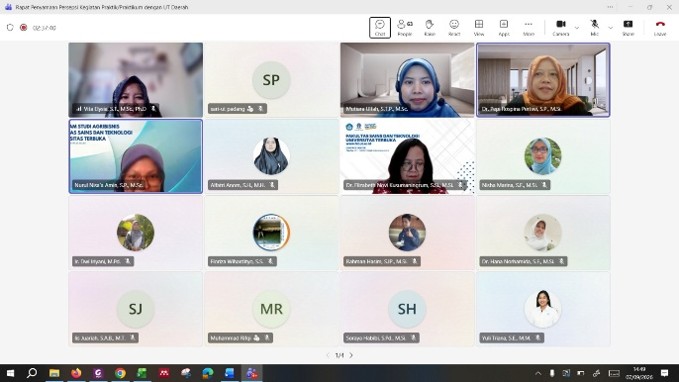Select the SH avatar tile
679x382 pixels.
[407, 309]
